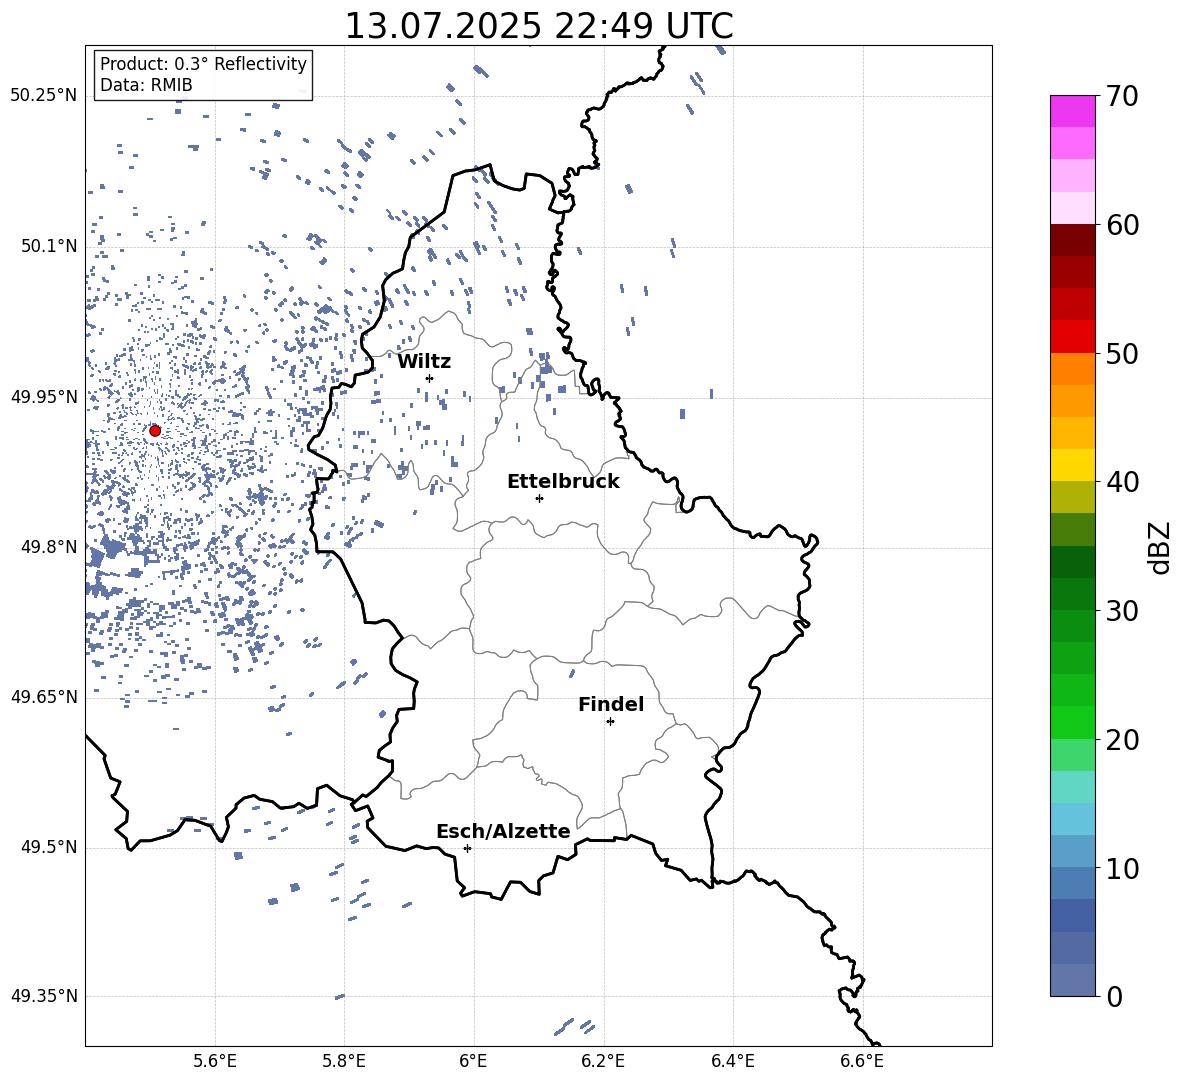Viewport: 1184px width, 1081px height.
Task: Click the 49.35°N latitude label
Action: 44,996
